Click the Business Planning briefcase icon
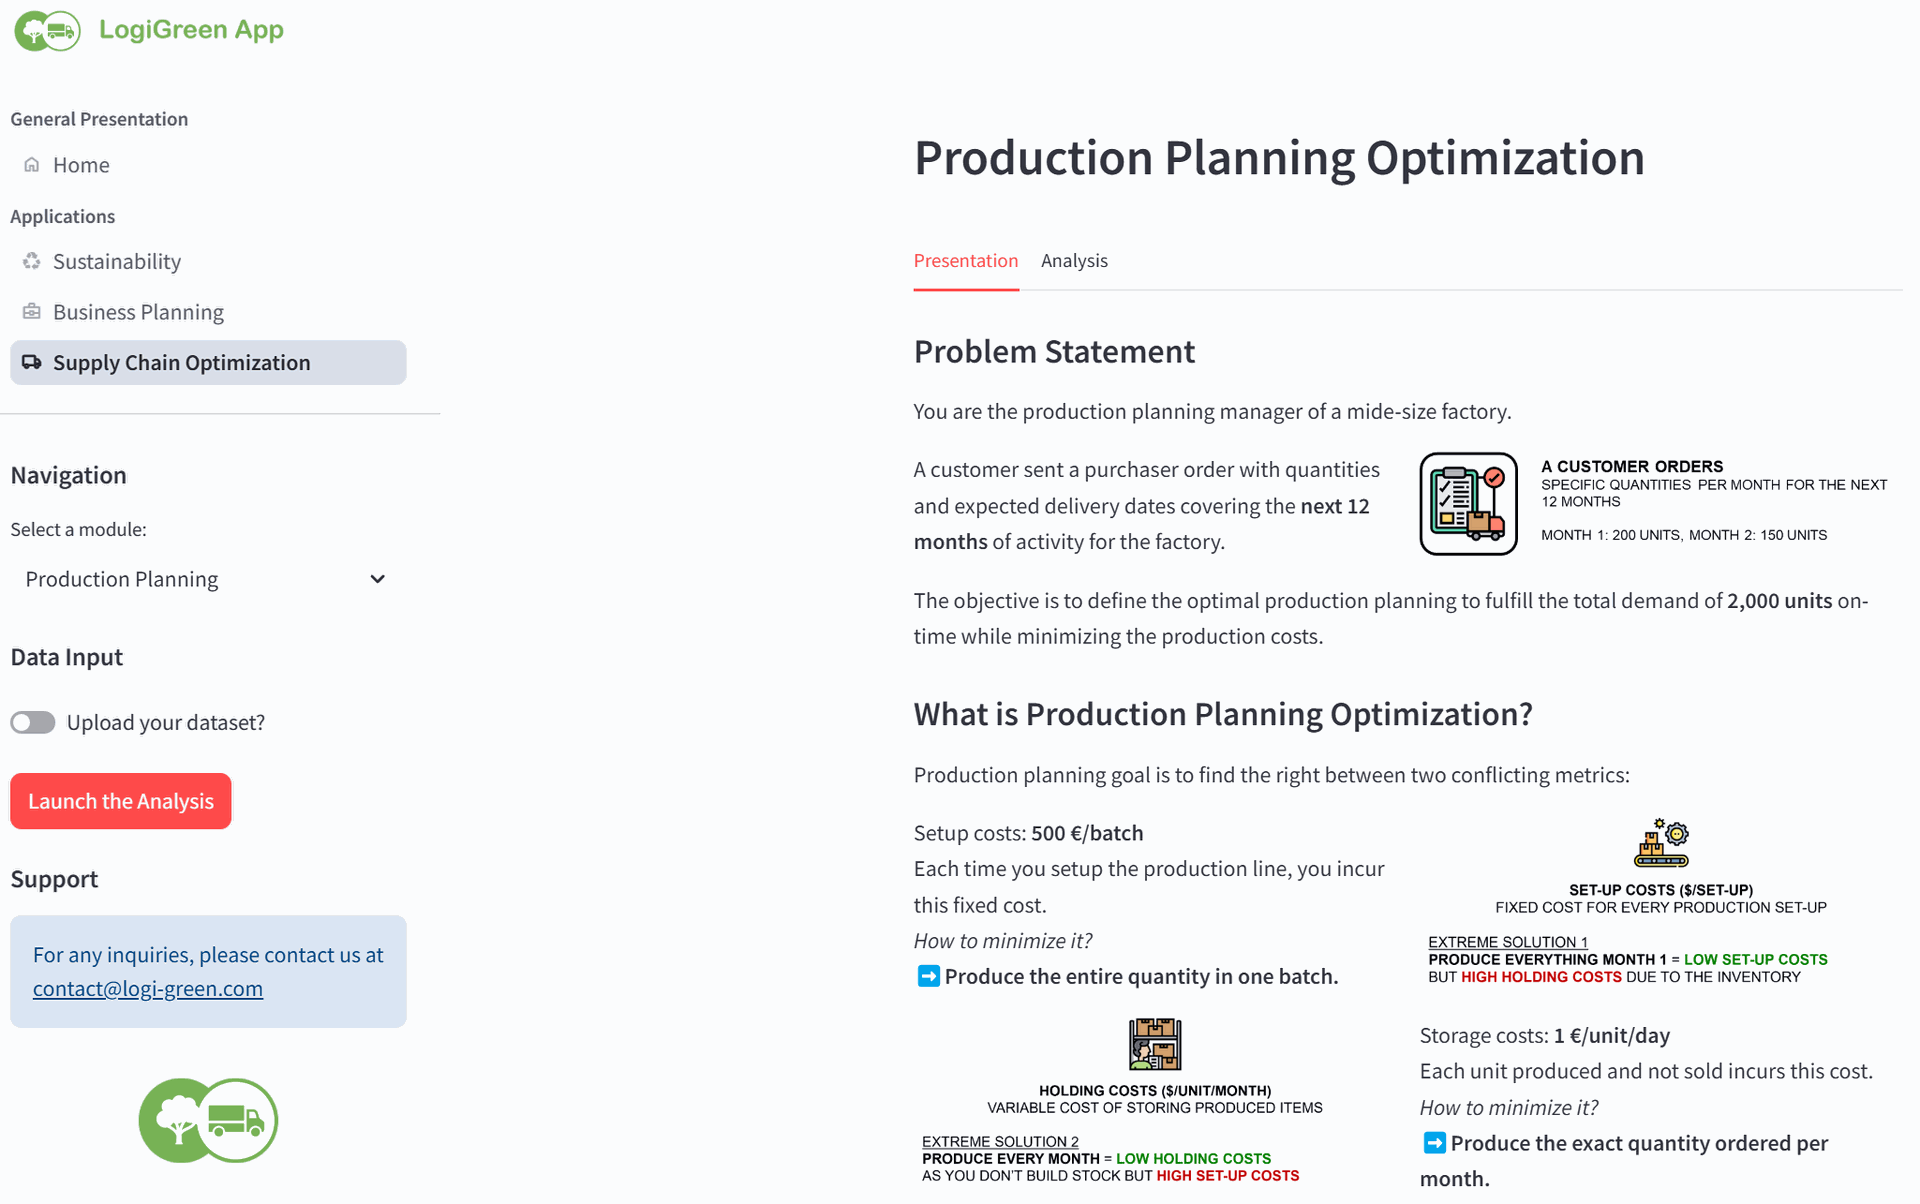This screenshot has width=1920, height=1204. [32, 312]
